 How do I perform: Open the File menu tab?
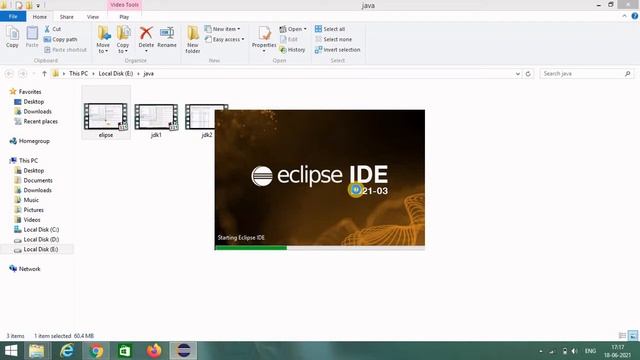[x=13, y=16]
